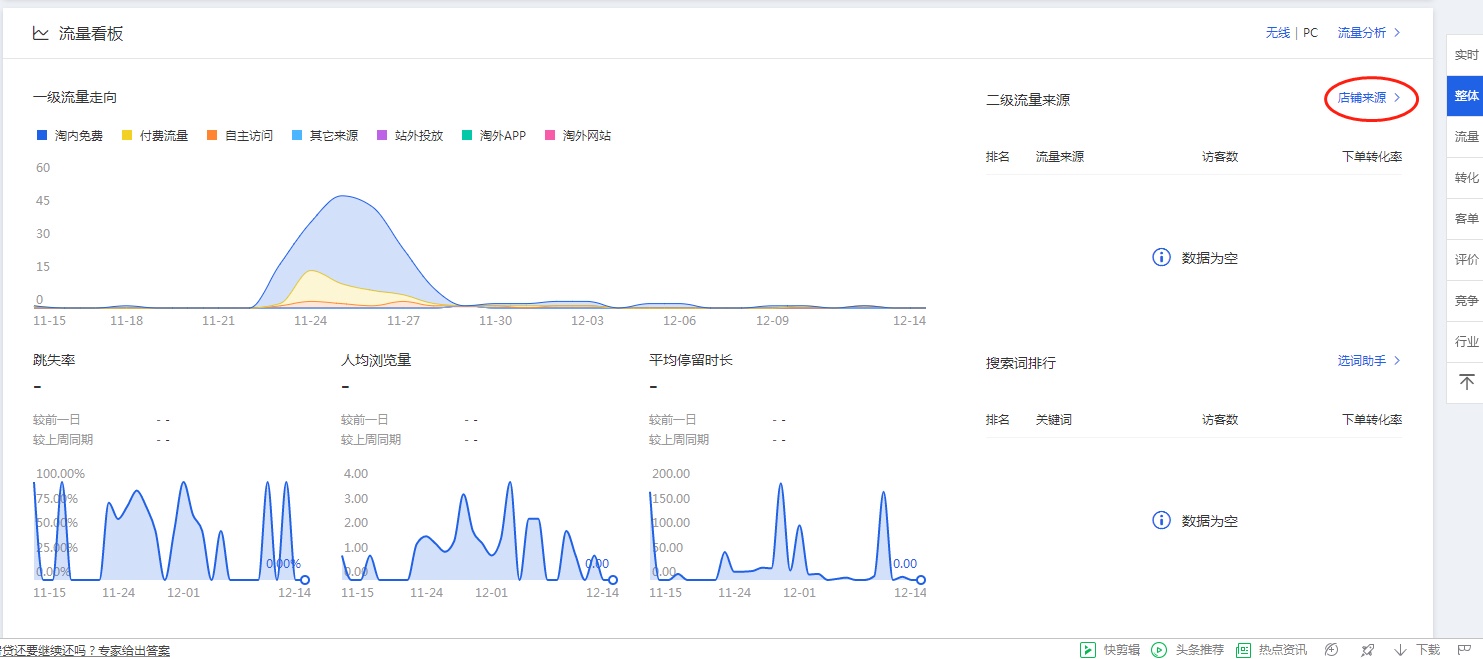This screenshot has height=659, width=1483.
Task: Click the line chart icon beside 流量看板 title
Action: [x=39, y=32]
